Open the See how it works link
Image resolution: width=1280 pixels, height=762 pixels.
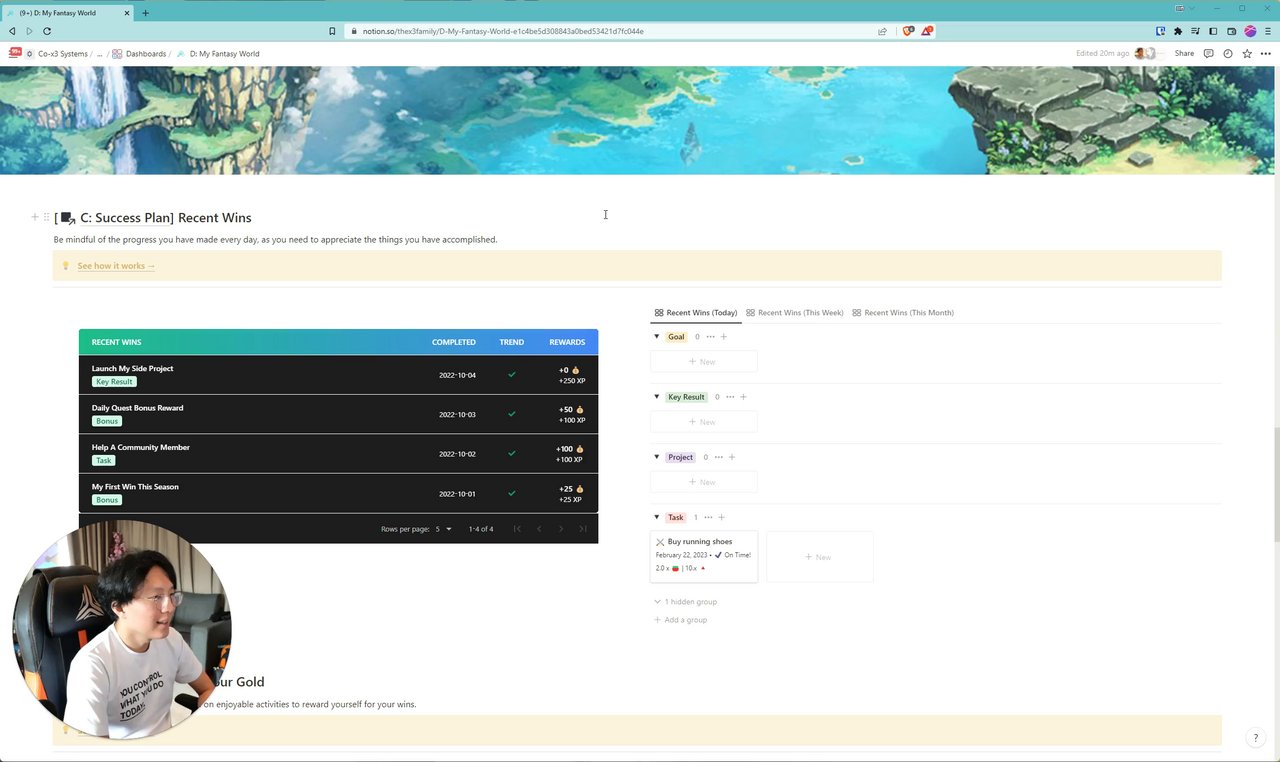tap(116, 266)
